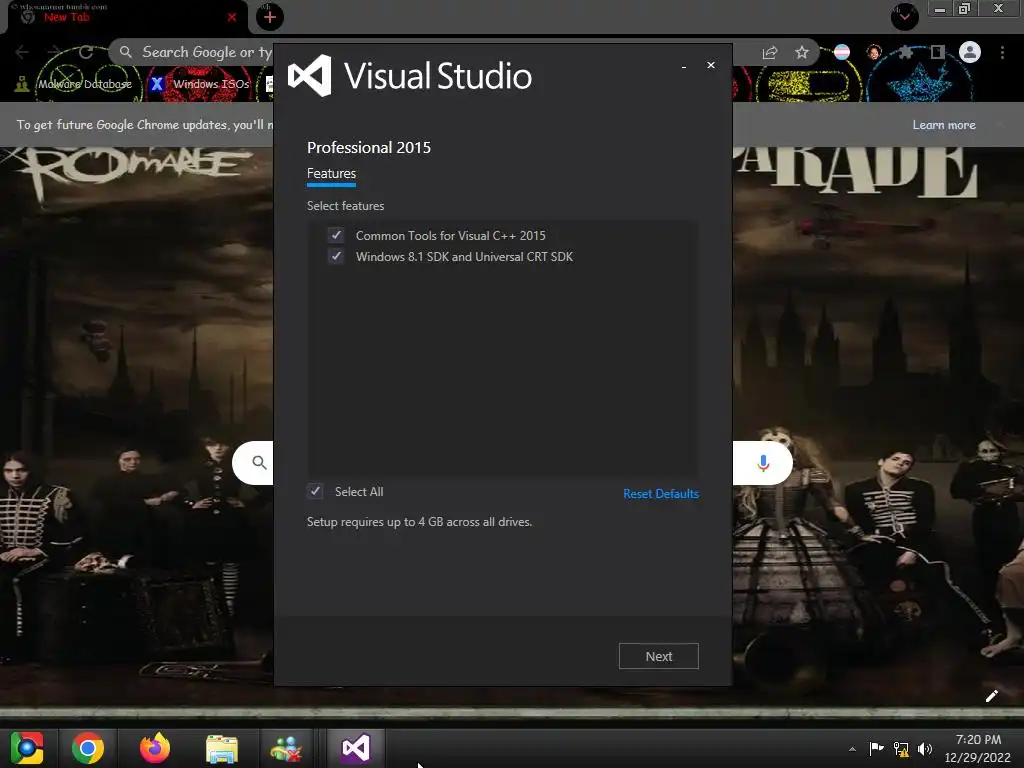Open the avatar-face Chrome extension
The height and width of the screenshot is (768, 1024).
pos(874,52)
